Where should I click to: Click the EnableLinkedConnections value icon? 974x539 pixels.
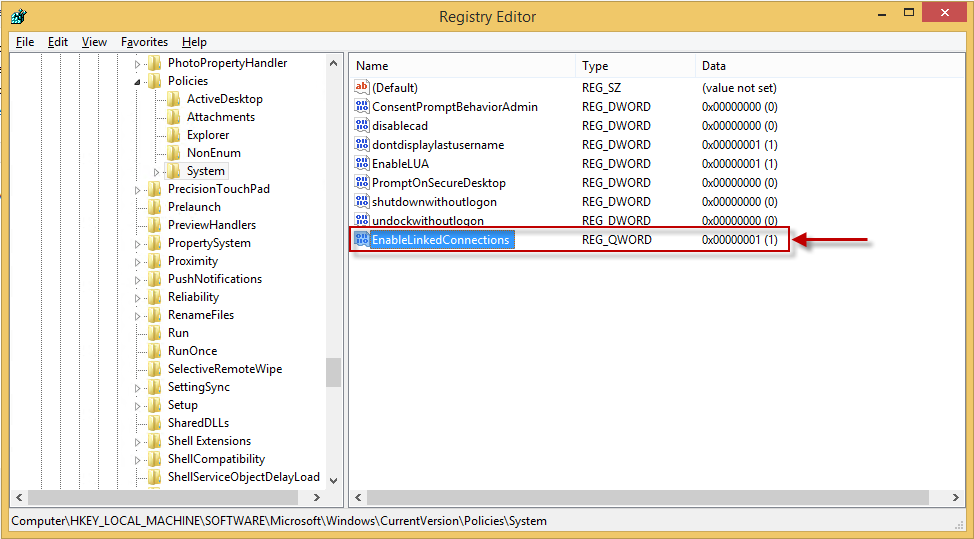[x=362, y=240]
